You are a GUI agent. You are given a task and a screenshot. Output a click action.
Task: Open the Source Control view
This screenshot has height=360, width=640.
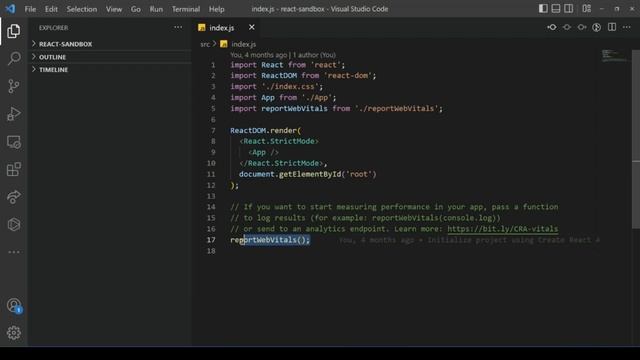click(13, 86)
